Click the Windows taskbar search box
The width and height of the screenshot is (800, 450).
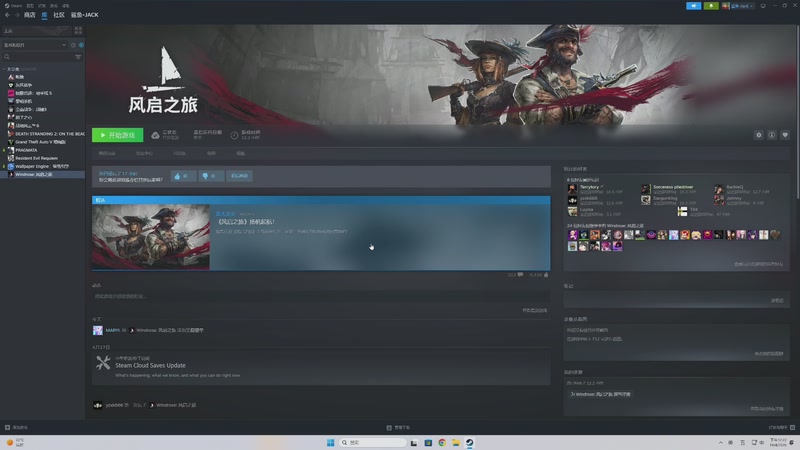pyautogui.click(x=373, y=442)
